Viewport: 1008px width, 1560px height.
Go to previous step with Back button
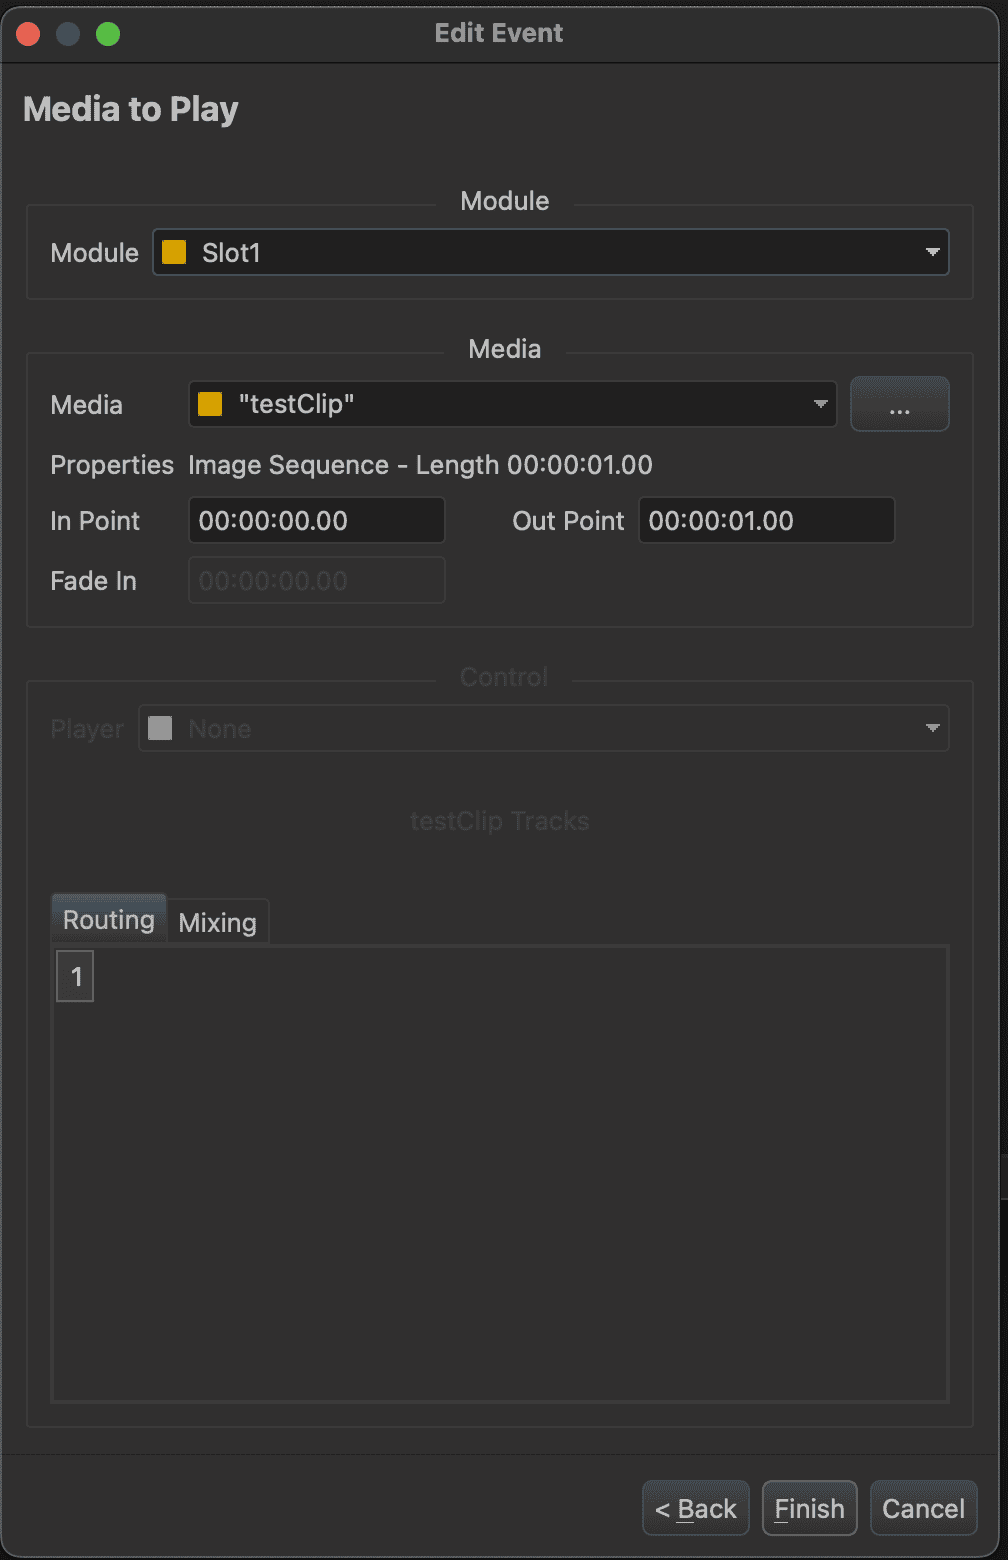click(x=696, y=1508)
